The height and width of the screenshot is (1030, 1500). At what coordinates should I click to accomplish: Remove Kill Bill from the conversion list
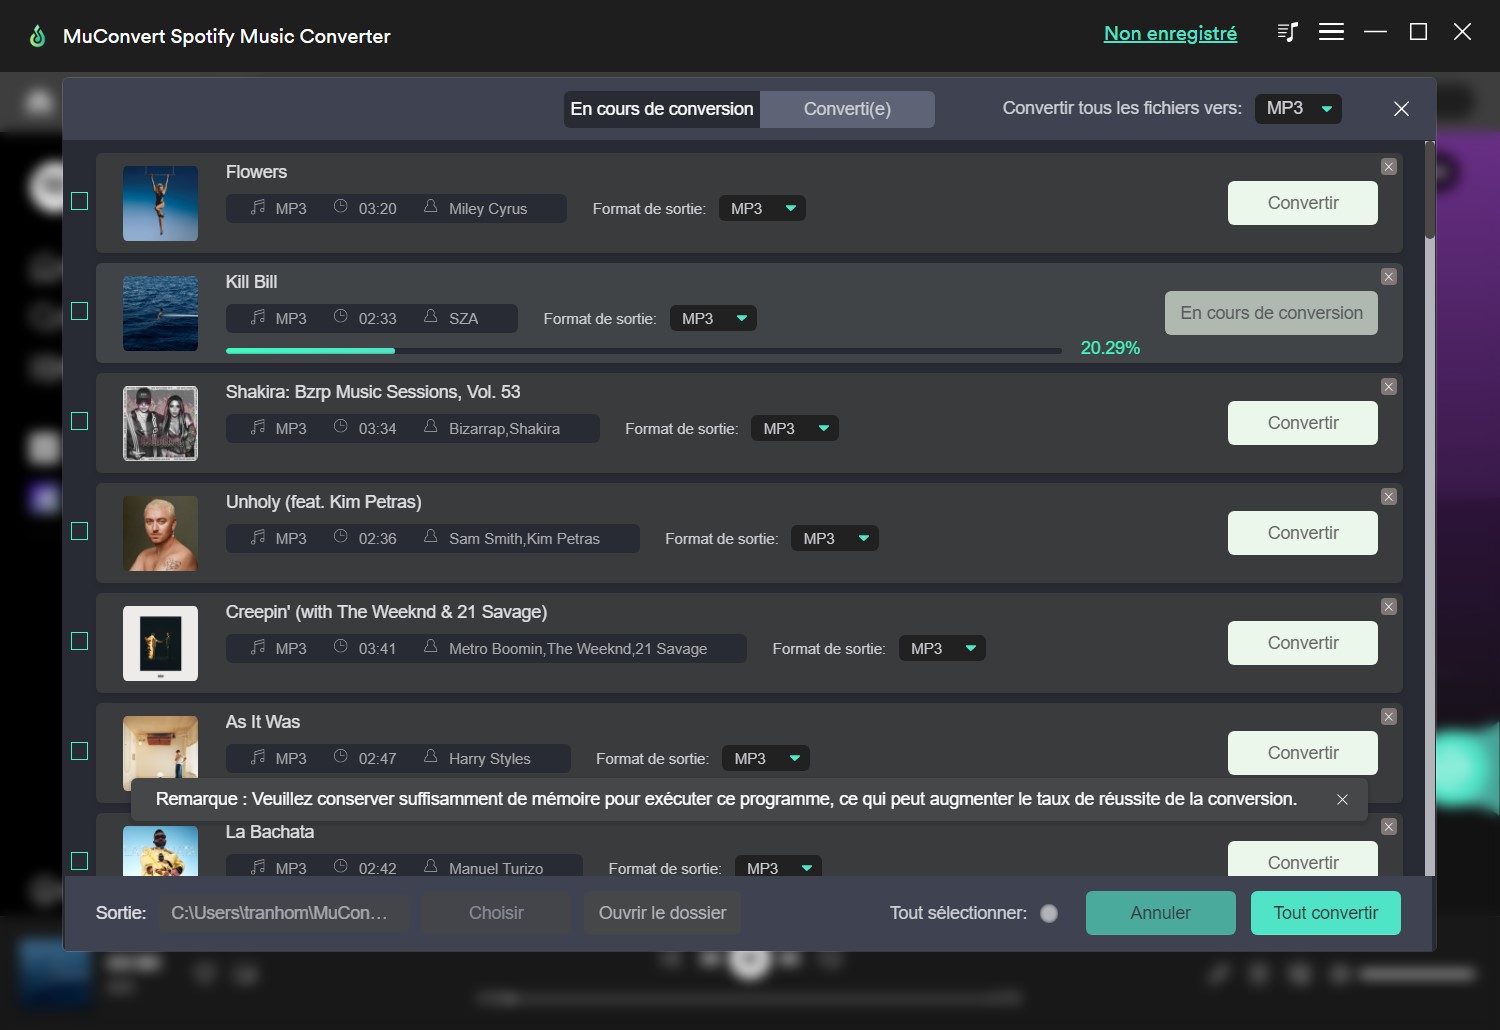(1389, 277)
